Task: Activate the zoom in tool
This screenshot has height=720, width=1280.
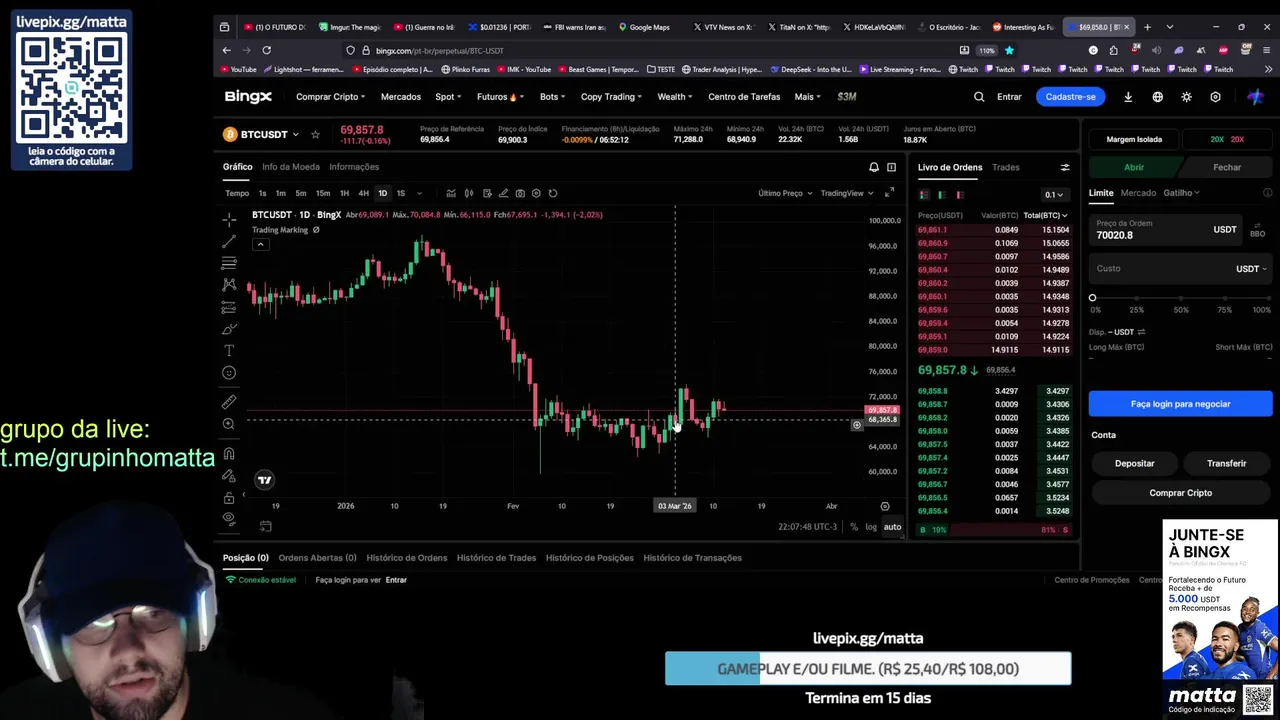Action: click(229, 424)
